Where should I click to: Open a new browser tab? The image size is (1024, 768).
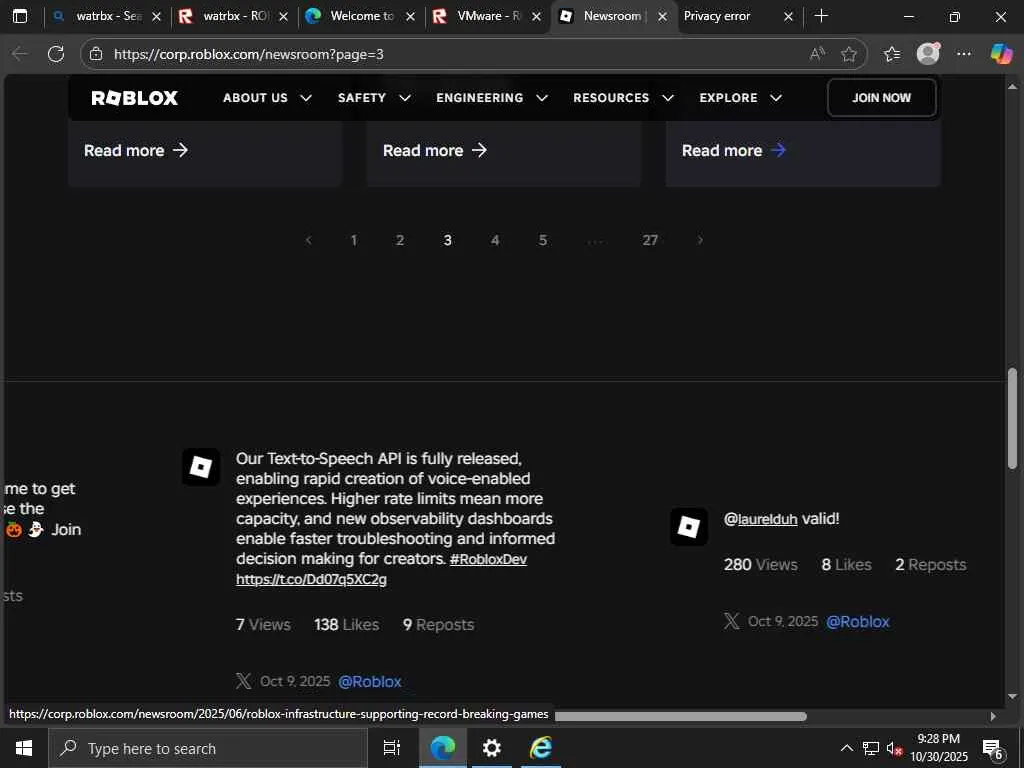pos(822,16)
